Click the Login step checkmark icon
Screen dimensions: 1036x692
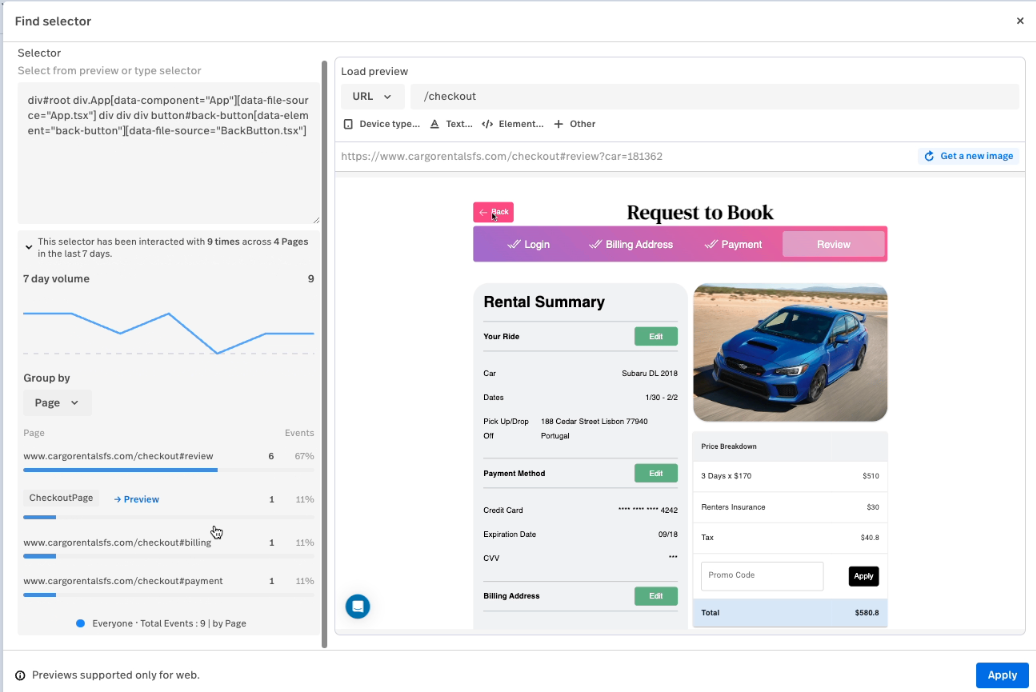click(514, 243)
